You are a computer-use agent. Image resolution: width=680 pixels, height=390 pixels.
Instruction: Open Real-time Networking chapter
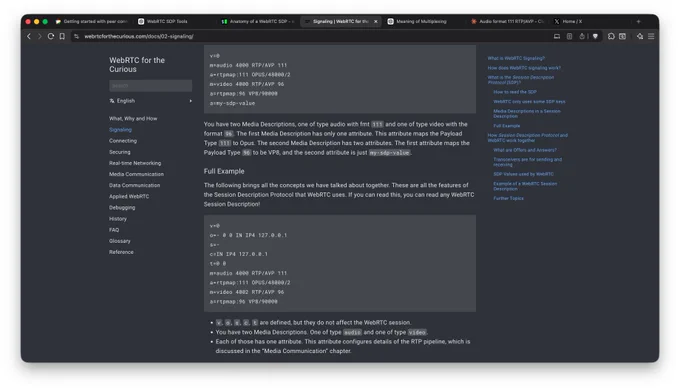[135, 163]
